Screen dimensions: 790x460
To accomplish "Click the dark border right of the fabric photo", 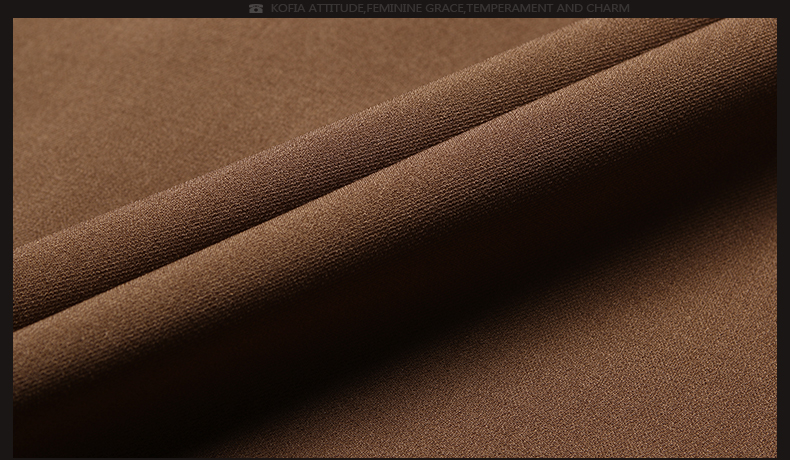I will (x=783, y=238).
